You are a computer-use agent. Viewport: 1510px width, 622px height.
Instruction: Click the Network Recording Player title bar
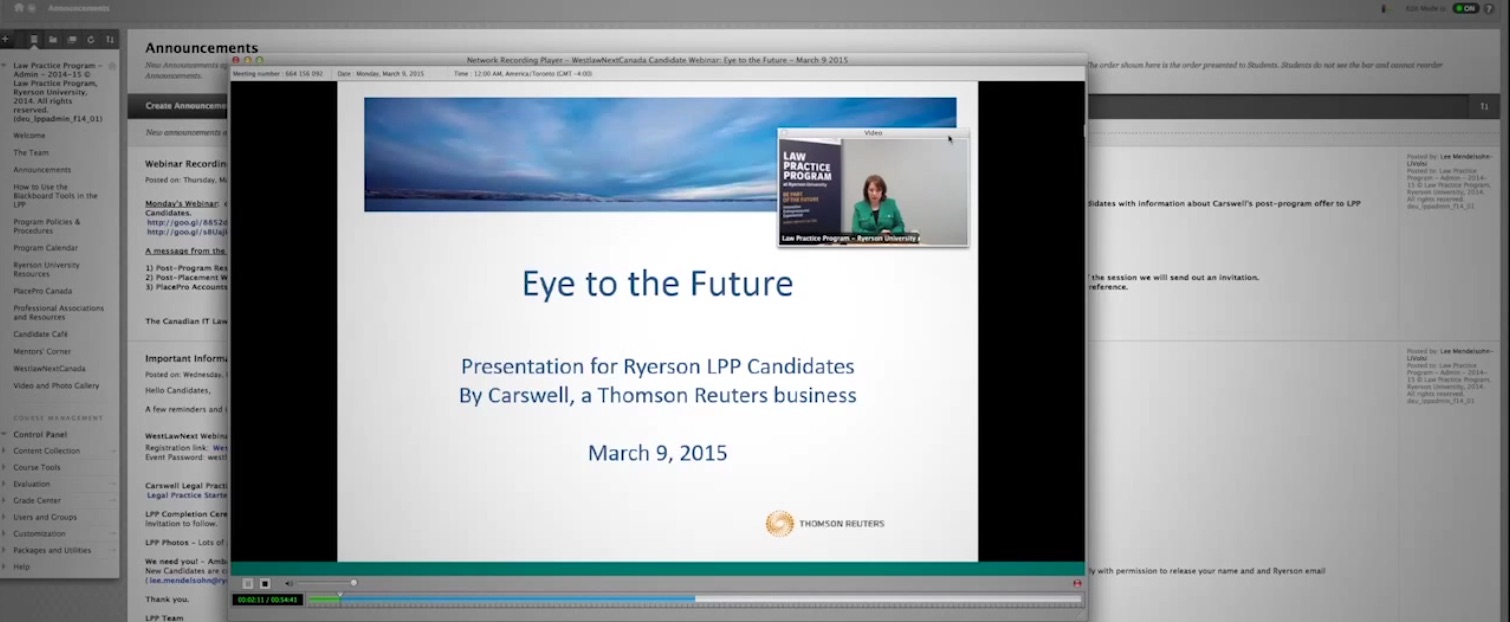pyautogui.click(x=657, y=60)
